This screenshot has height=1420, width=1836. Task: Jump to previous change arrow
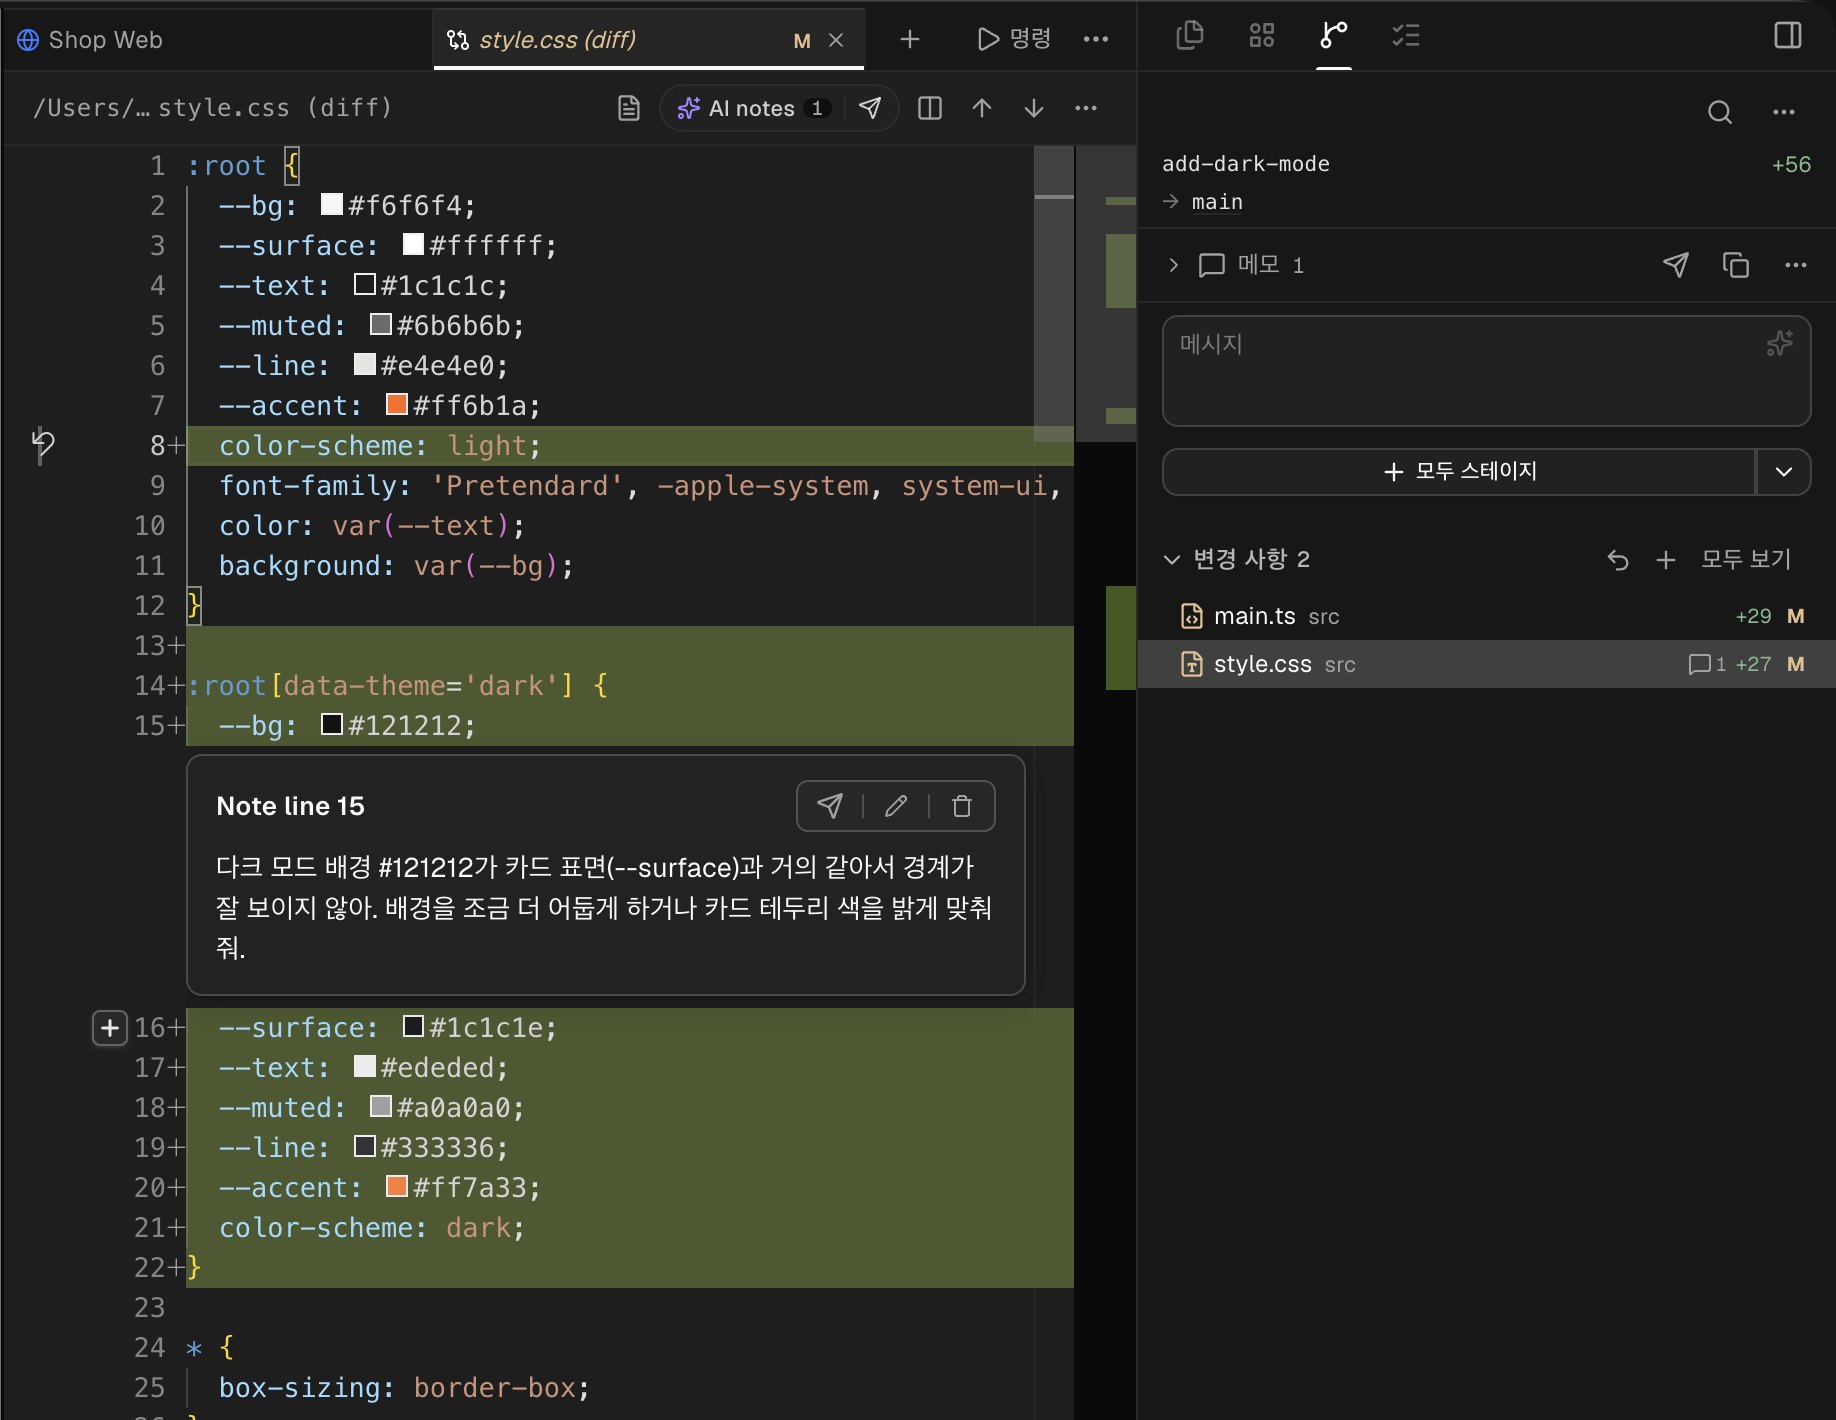tap(982, 108)
